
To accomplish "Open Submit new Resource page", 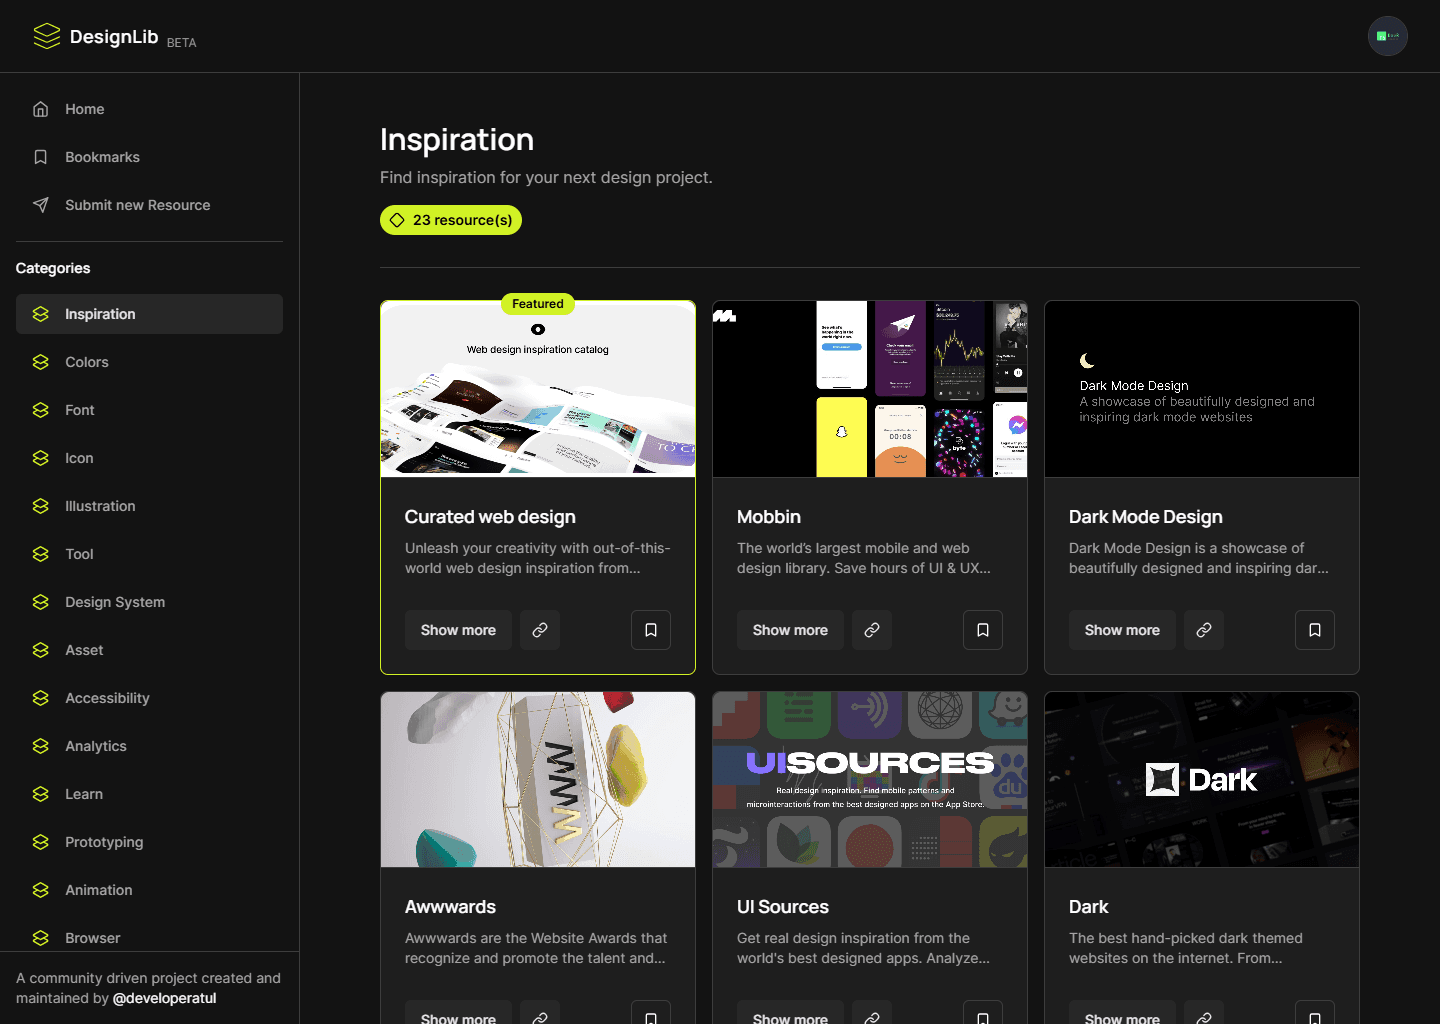I will (149, 205).
